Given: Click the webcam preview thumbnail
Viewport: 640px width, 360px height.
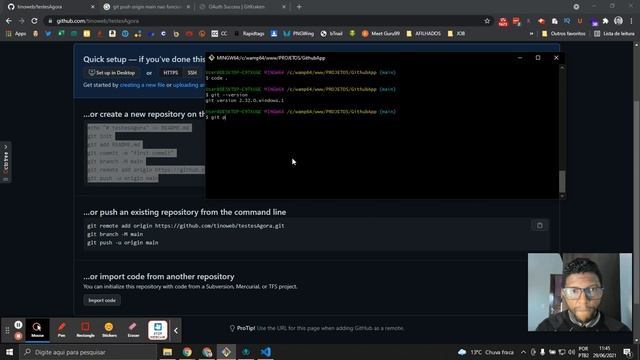Looking at the screenshot, I should tap(580, 292).
